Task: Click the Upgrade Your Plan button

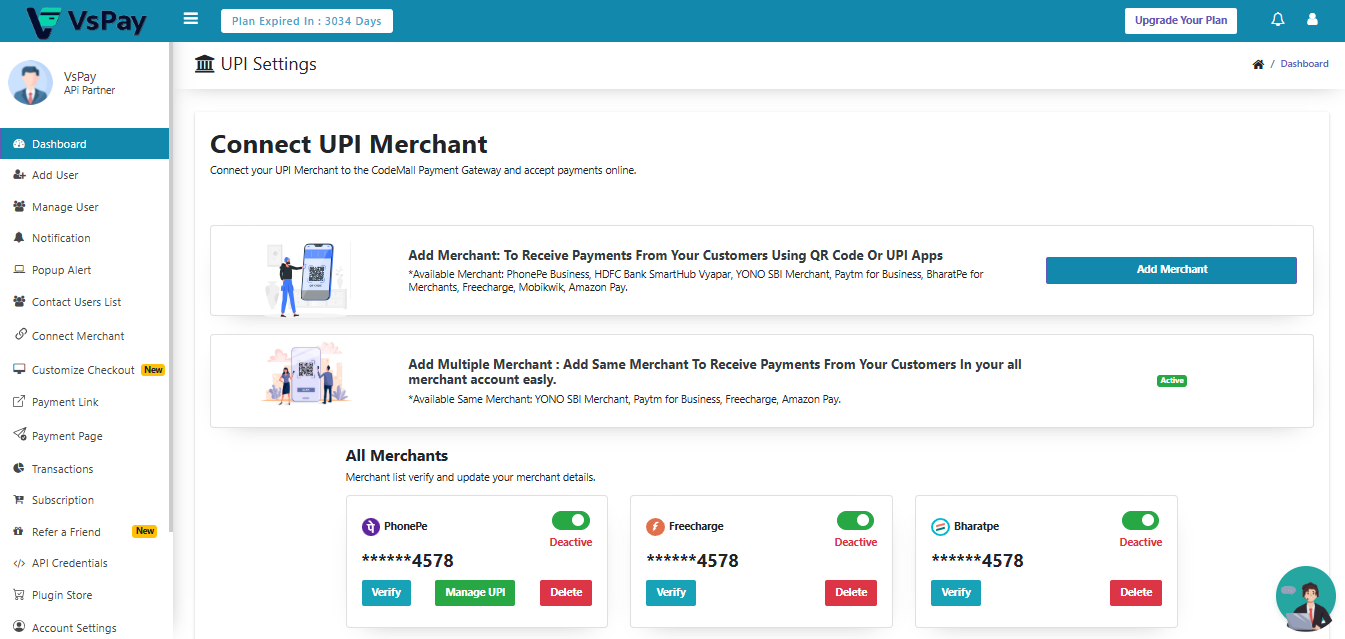Action: (1180, 21)
